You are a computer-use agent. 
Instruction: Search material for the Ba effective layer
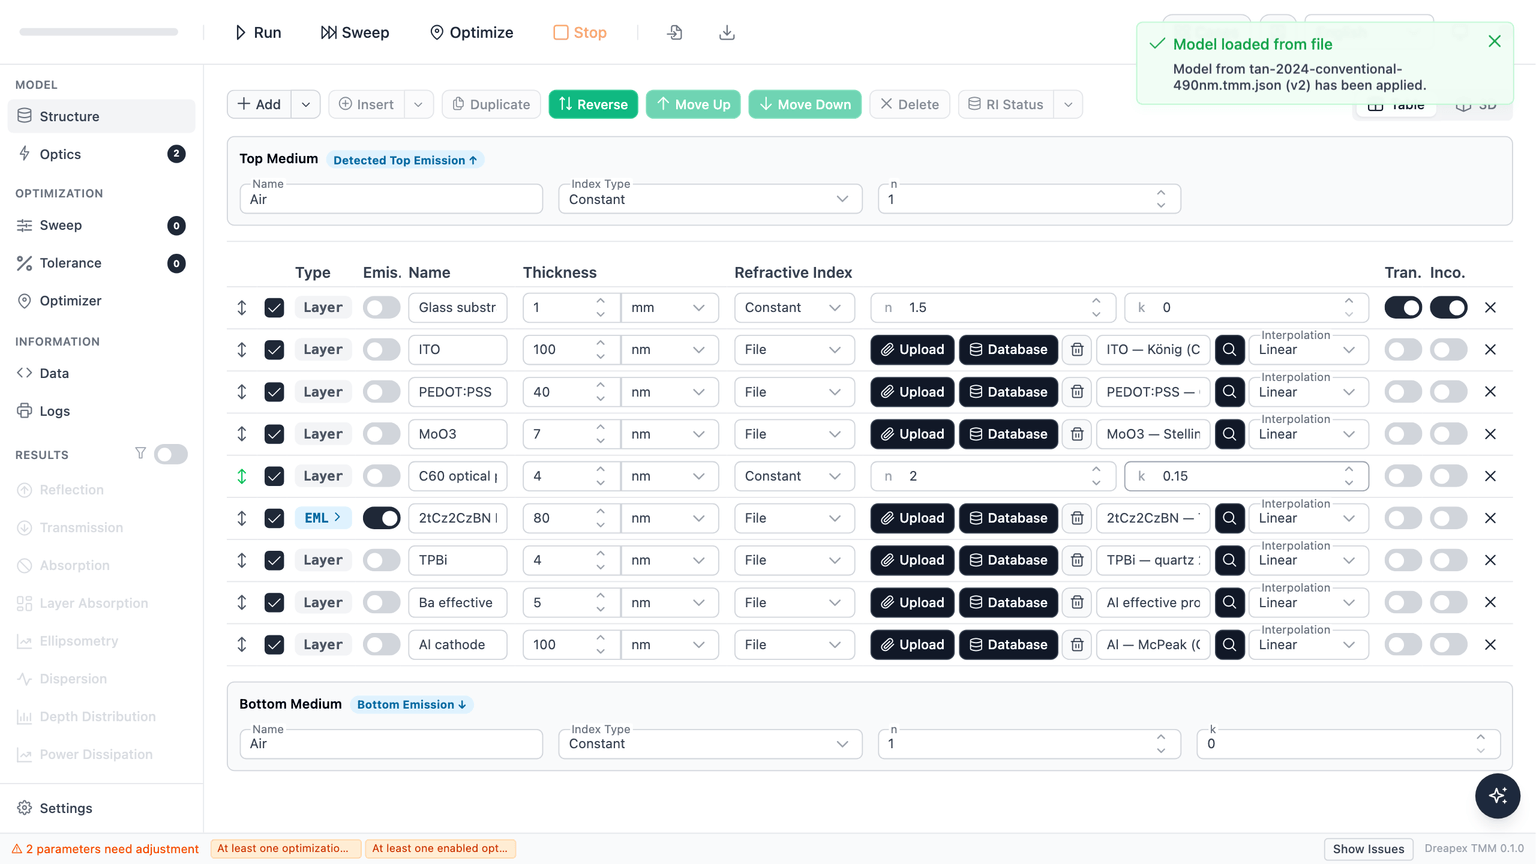[1229, 603]
